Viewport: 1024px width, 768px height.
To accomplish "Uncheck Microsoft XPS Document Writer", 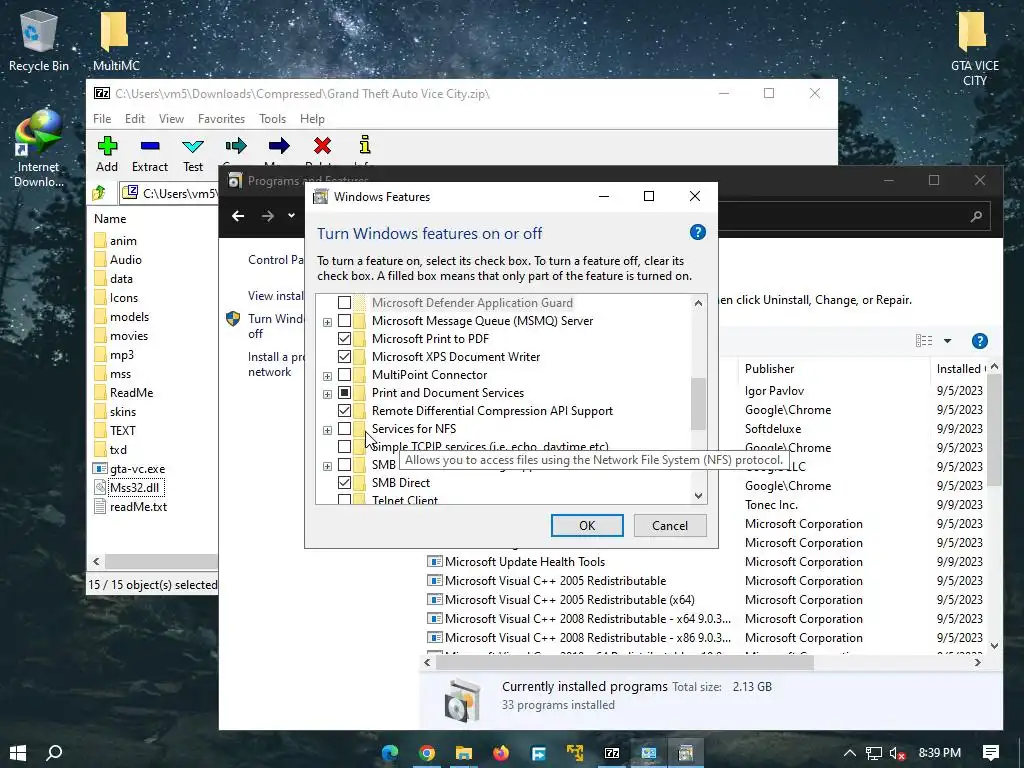I will pyautogui.click(x=344, y=357).
